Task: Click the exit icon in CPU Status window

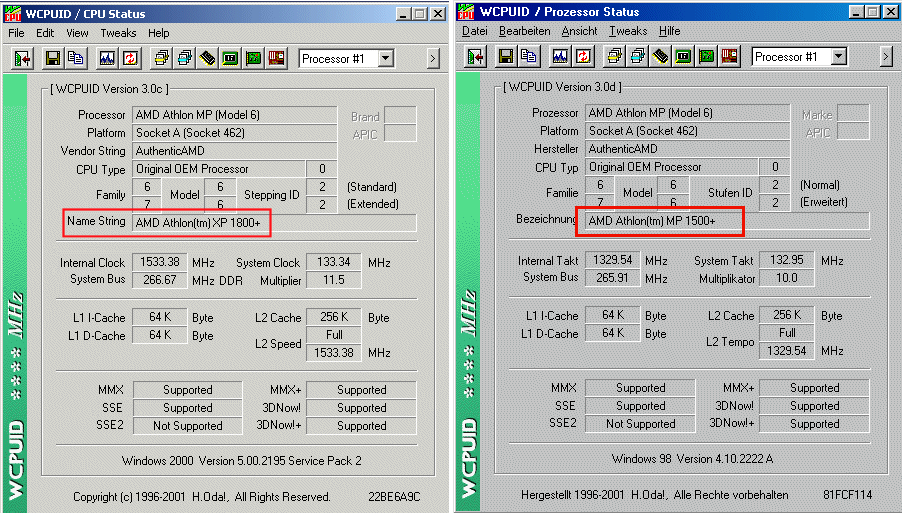Action: [23, 58]
